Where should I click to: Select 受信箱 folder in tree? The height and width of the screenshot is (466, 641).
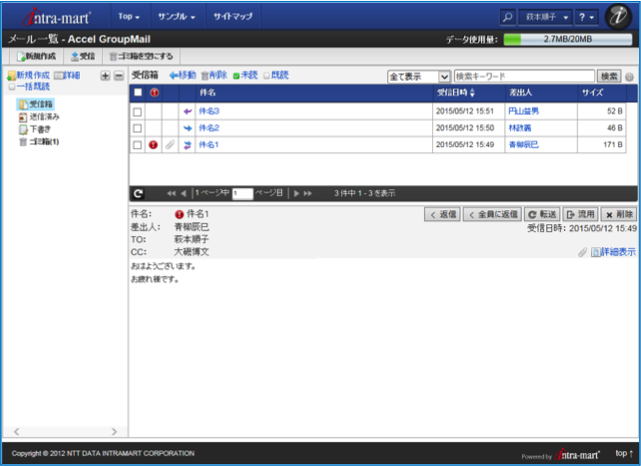click(36, 104)
